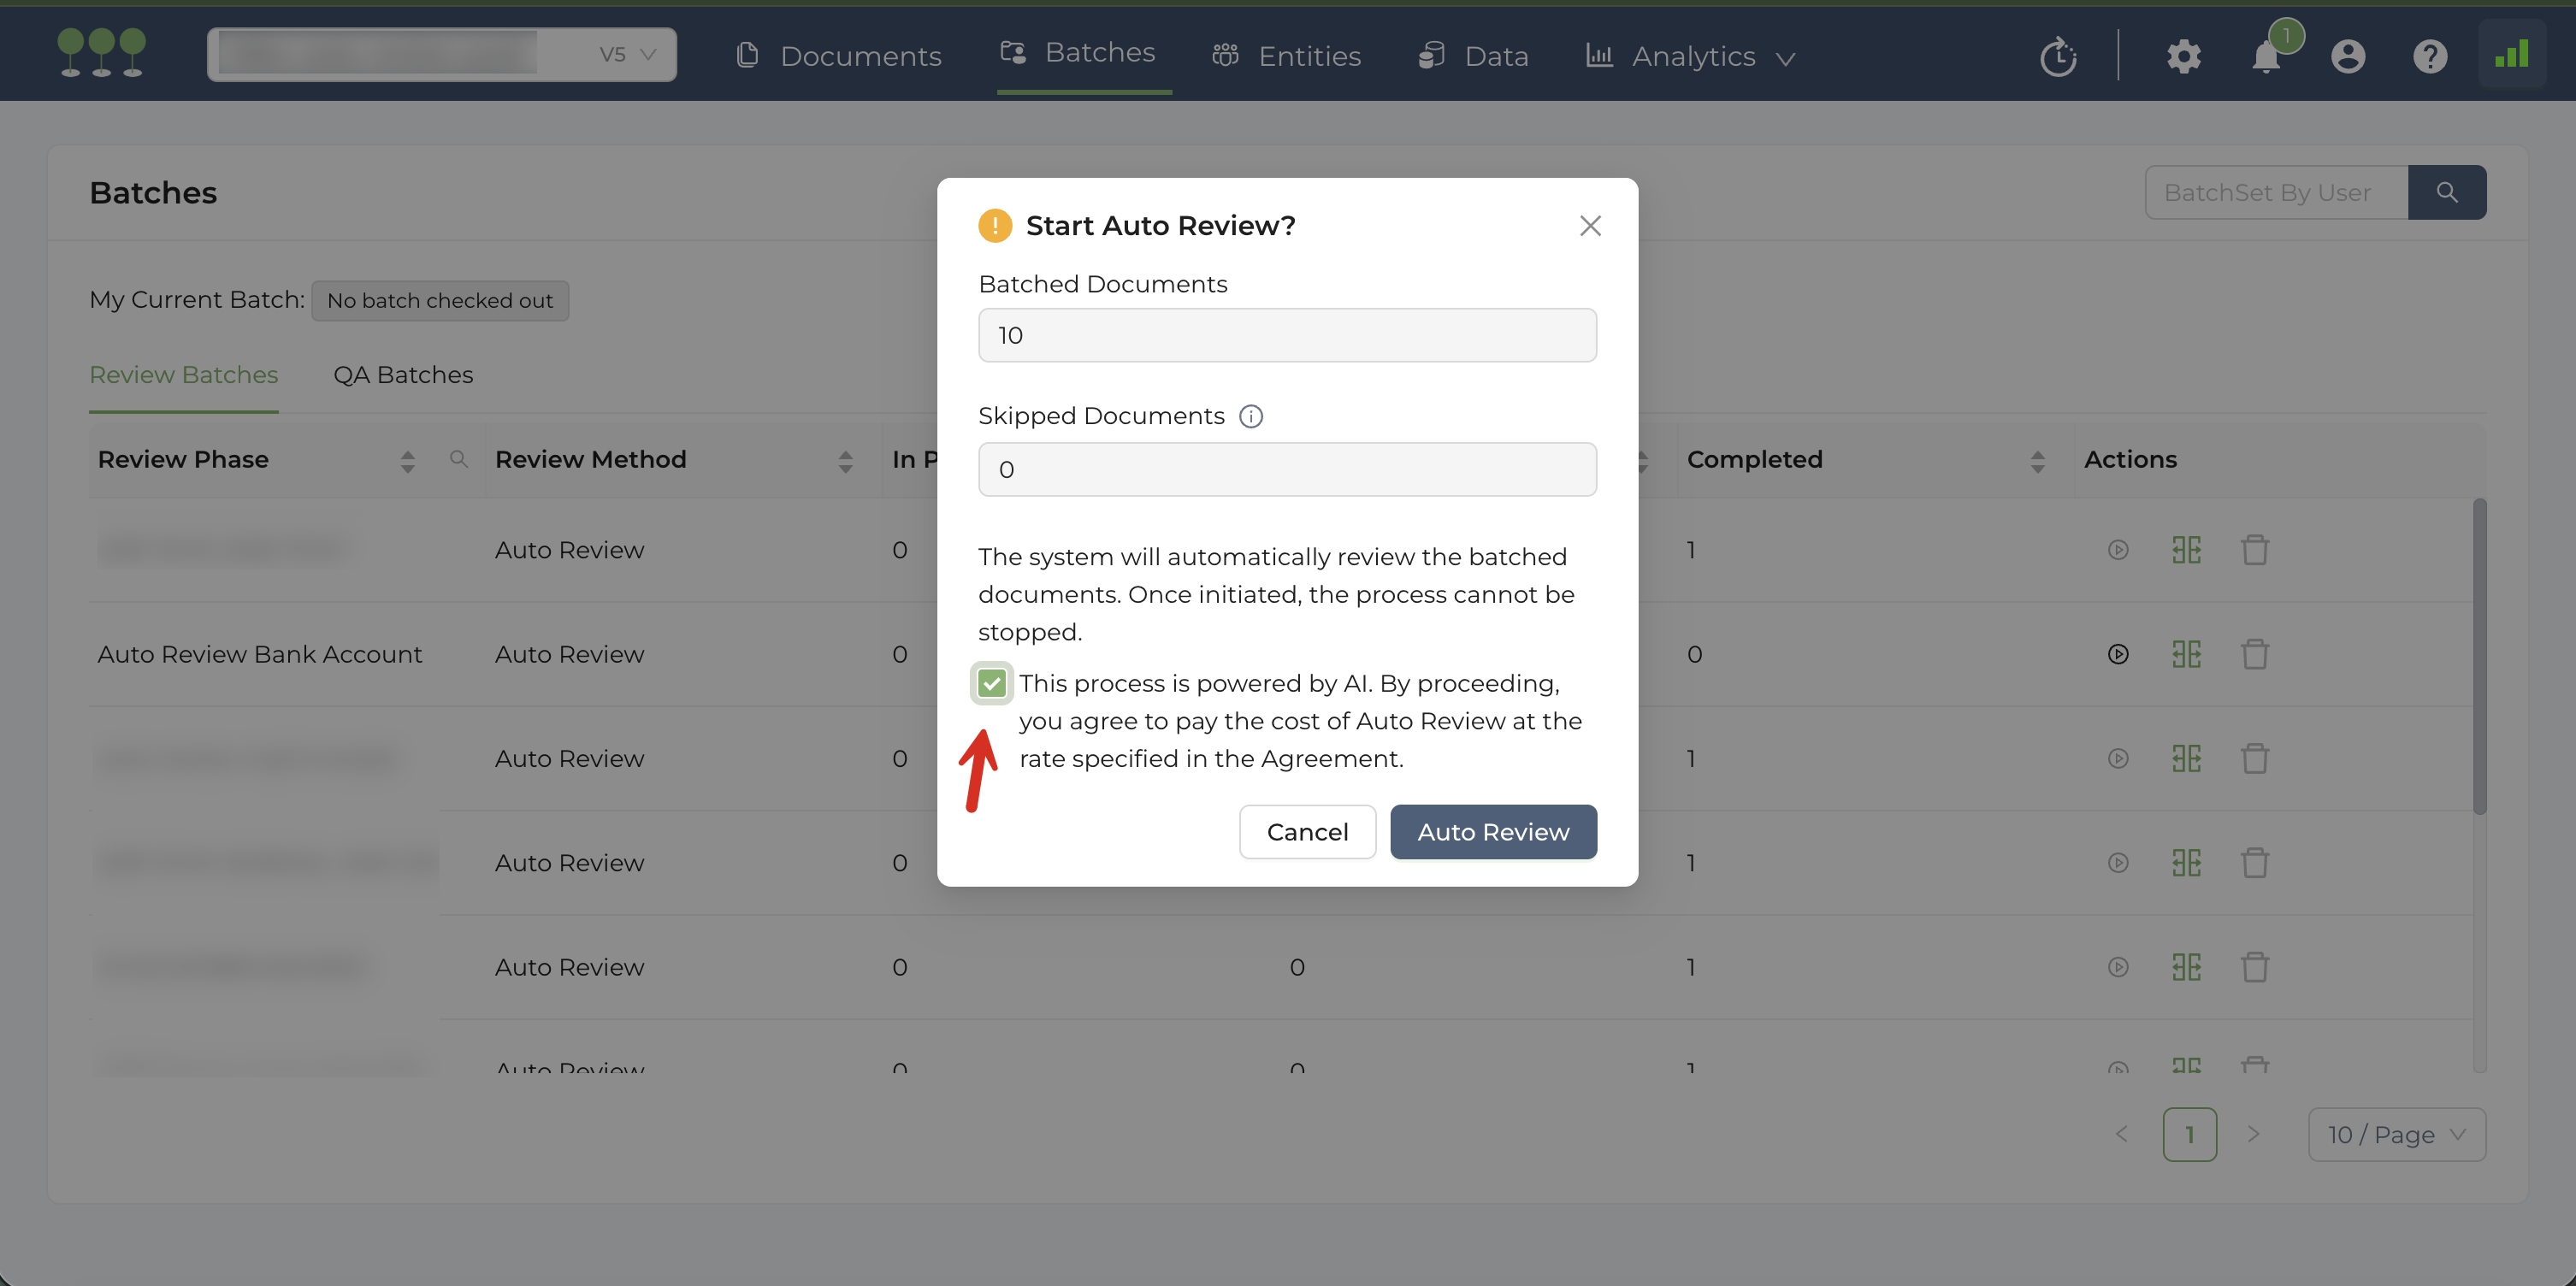The width and height of the screenshot is (2576, 1286).
Task: Open the settings gear icon
Action: (x=2183, y=57)
